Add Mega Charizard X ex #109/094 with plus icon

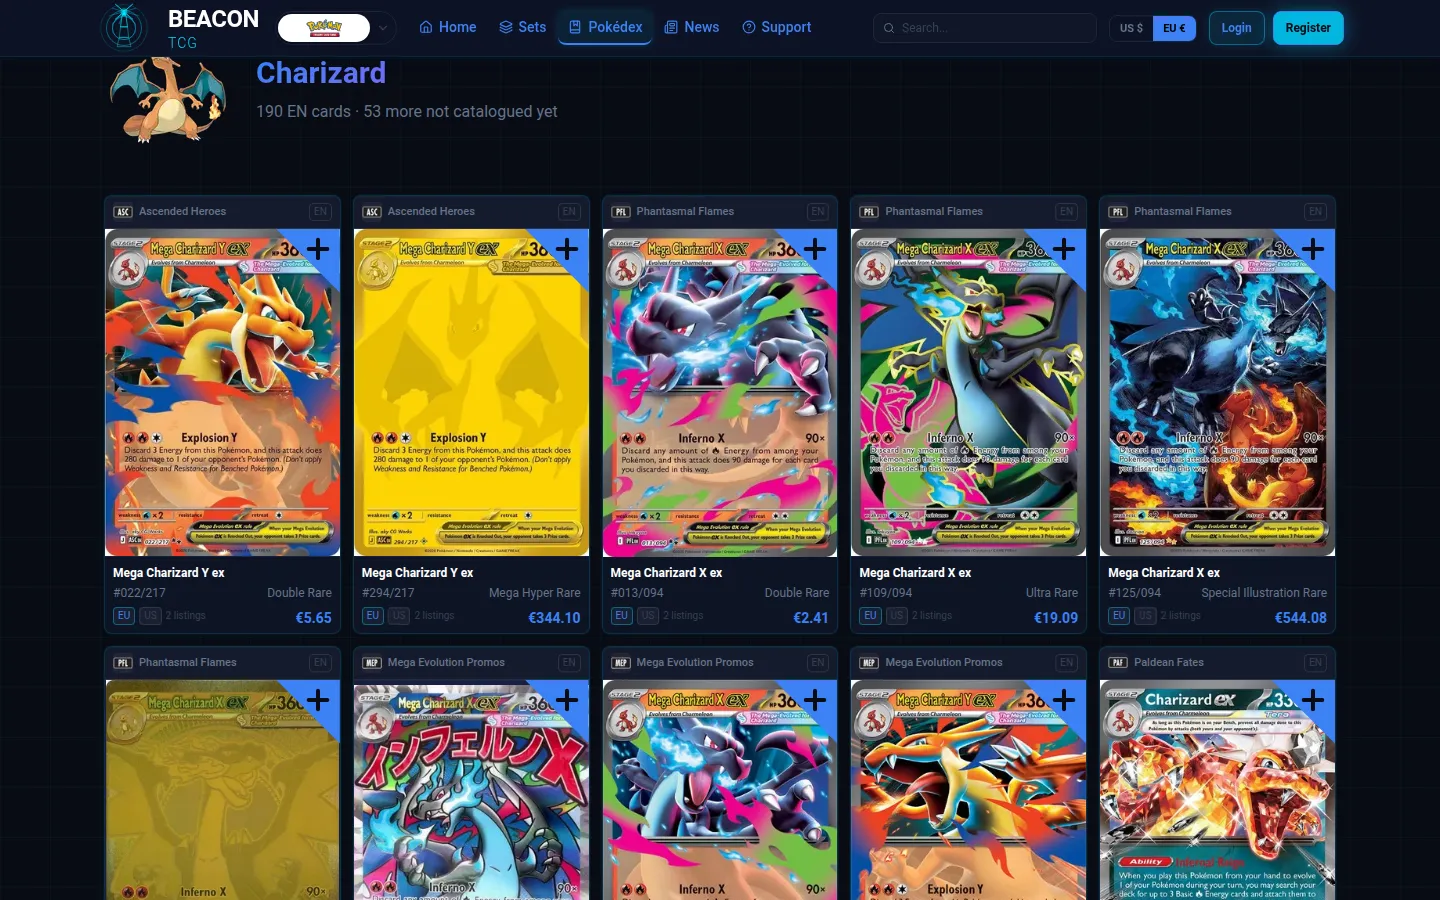tap(1064, 249)
